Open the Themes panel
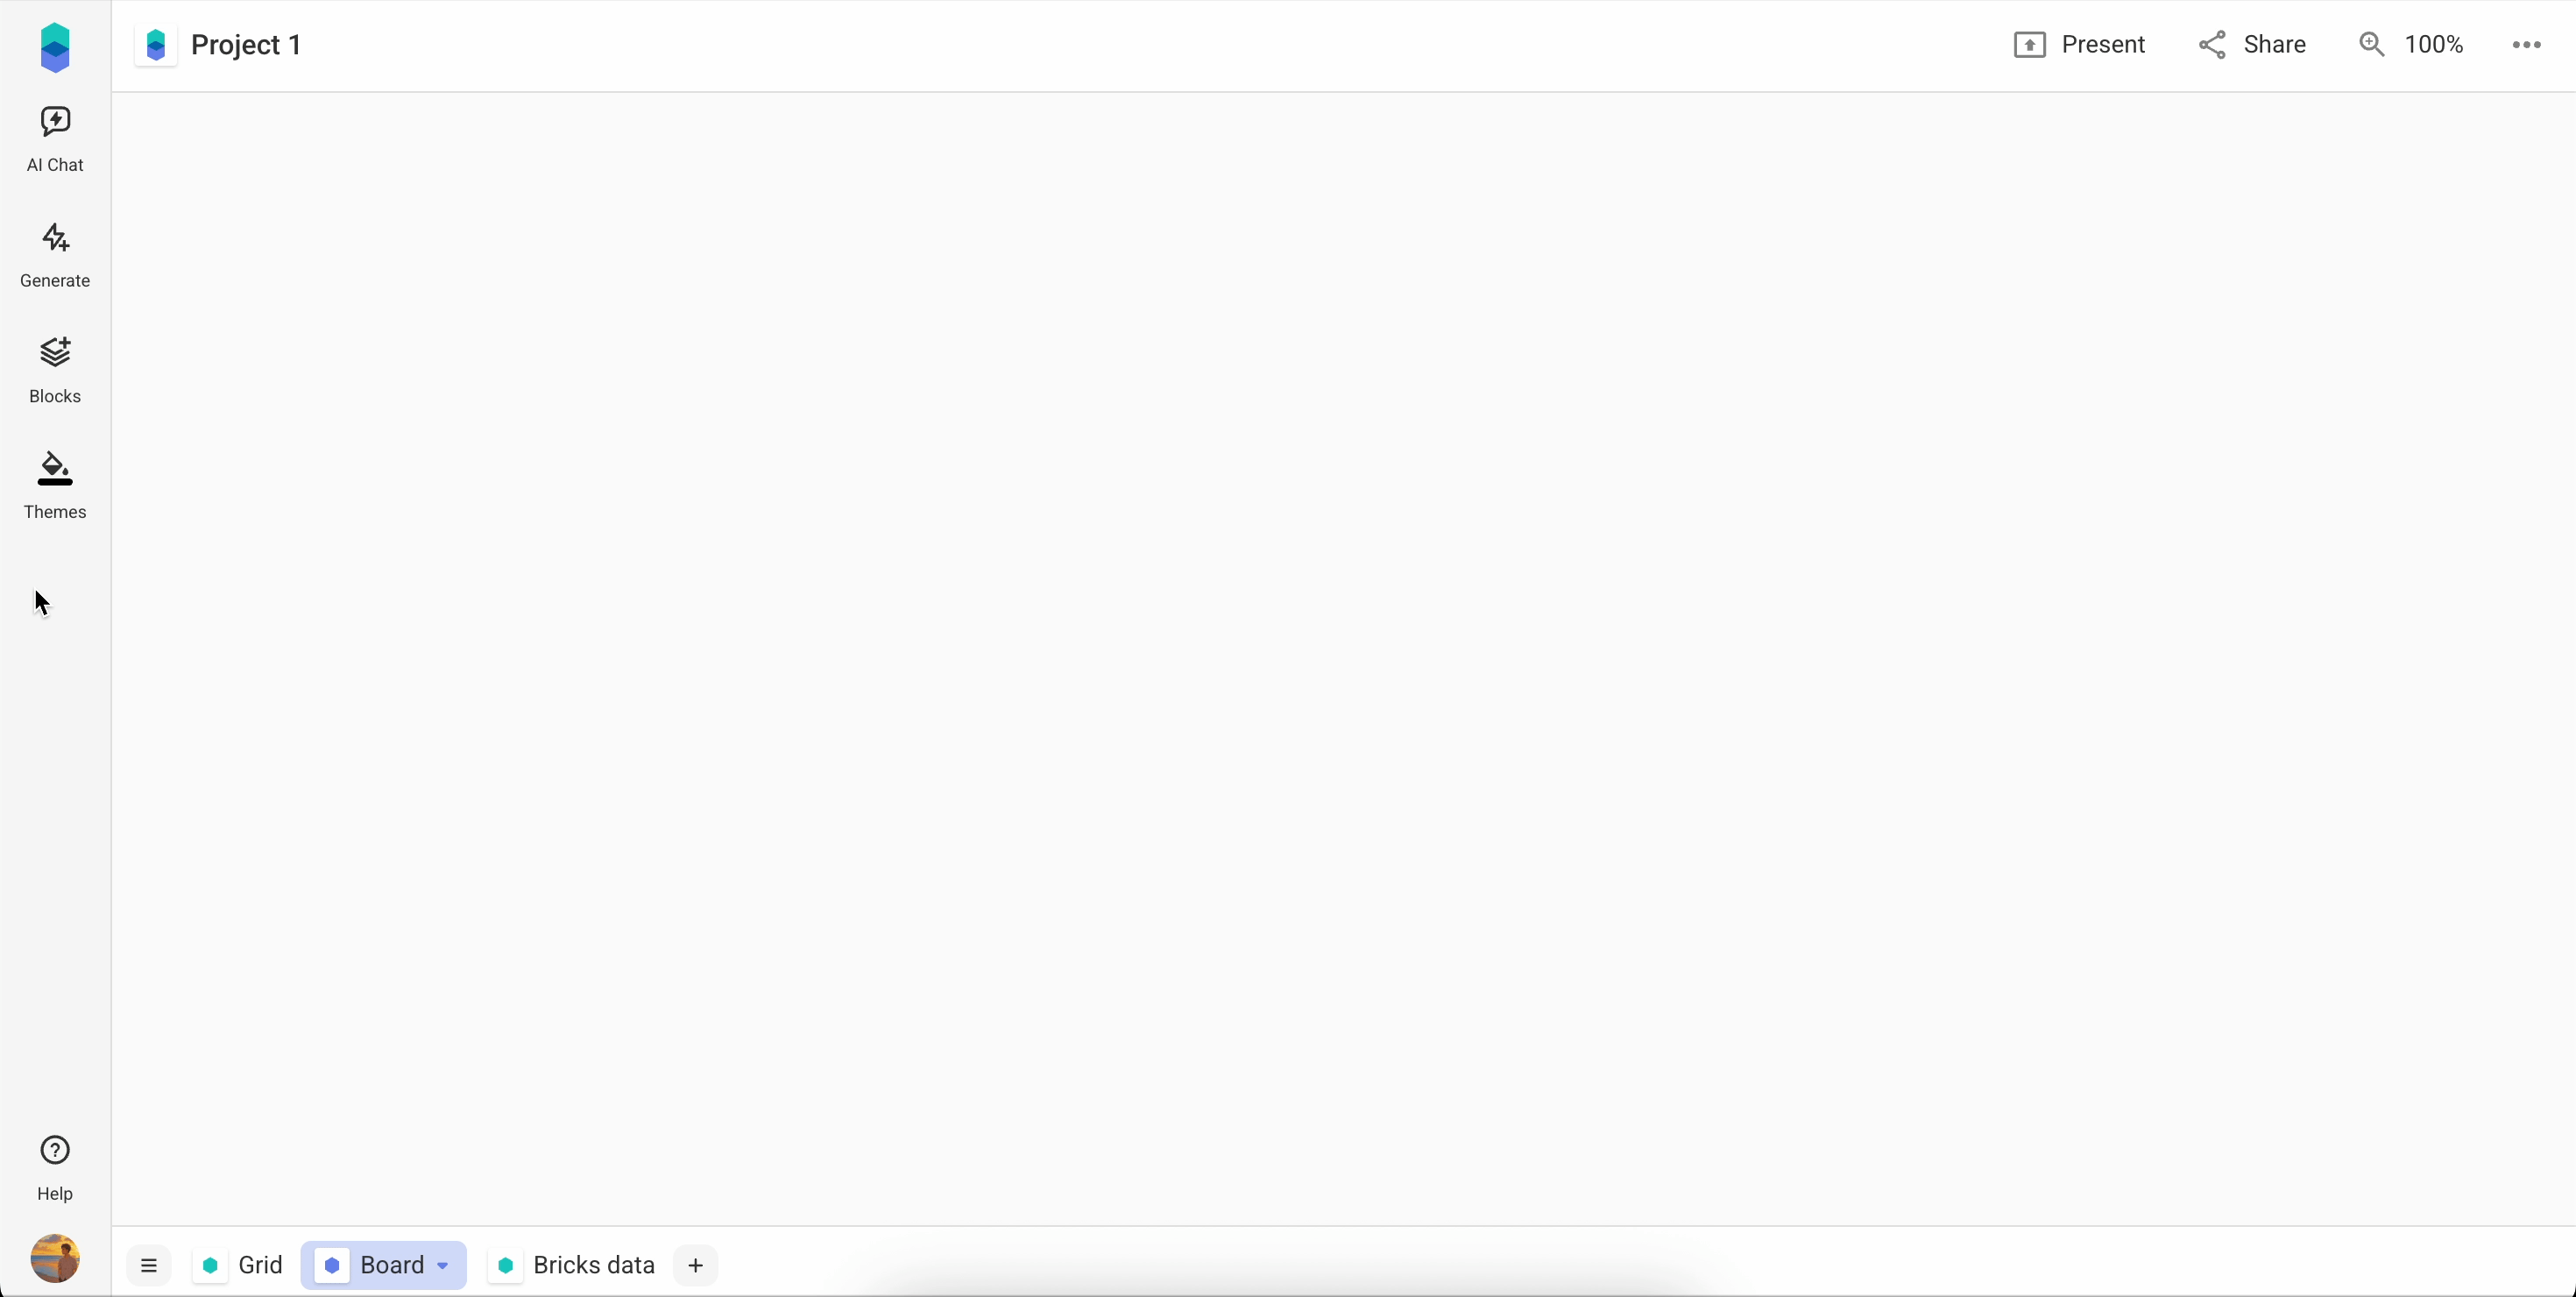Image resolution: width=2576 pixels, height=1297 pixels. point(55,485)
